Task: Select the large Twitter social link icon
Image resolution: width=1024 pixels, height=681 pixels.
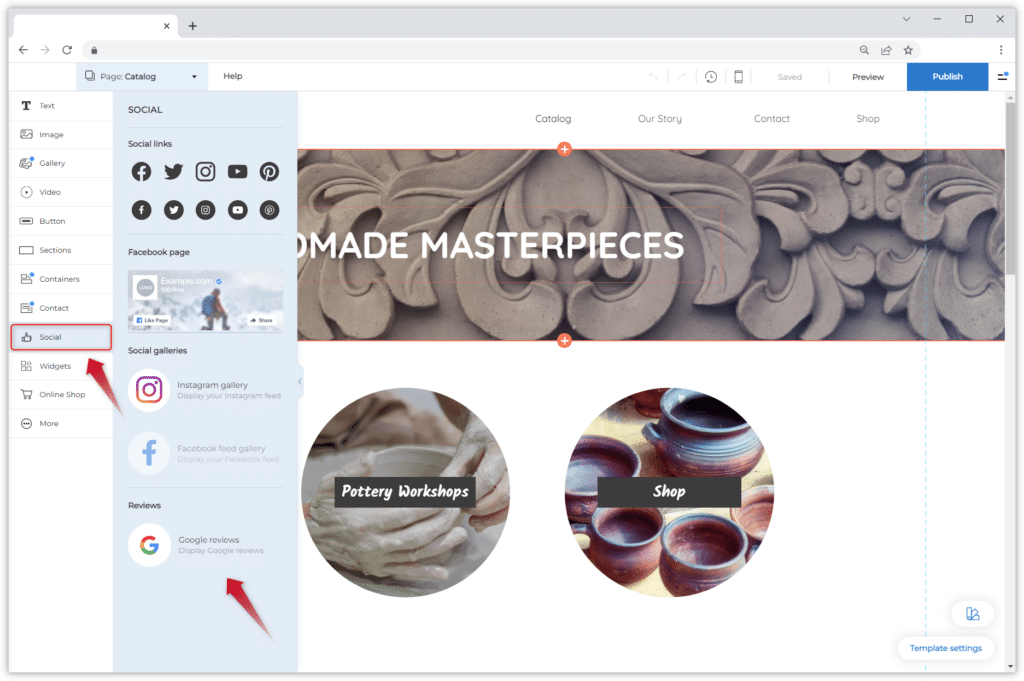Action: pyautogui.click(x=174, y=172)
